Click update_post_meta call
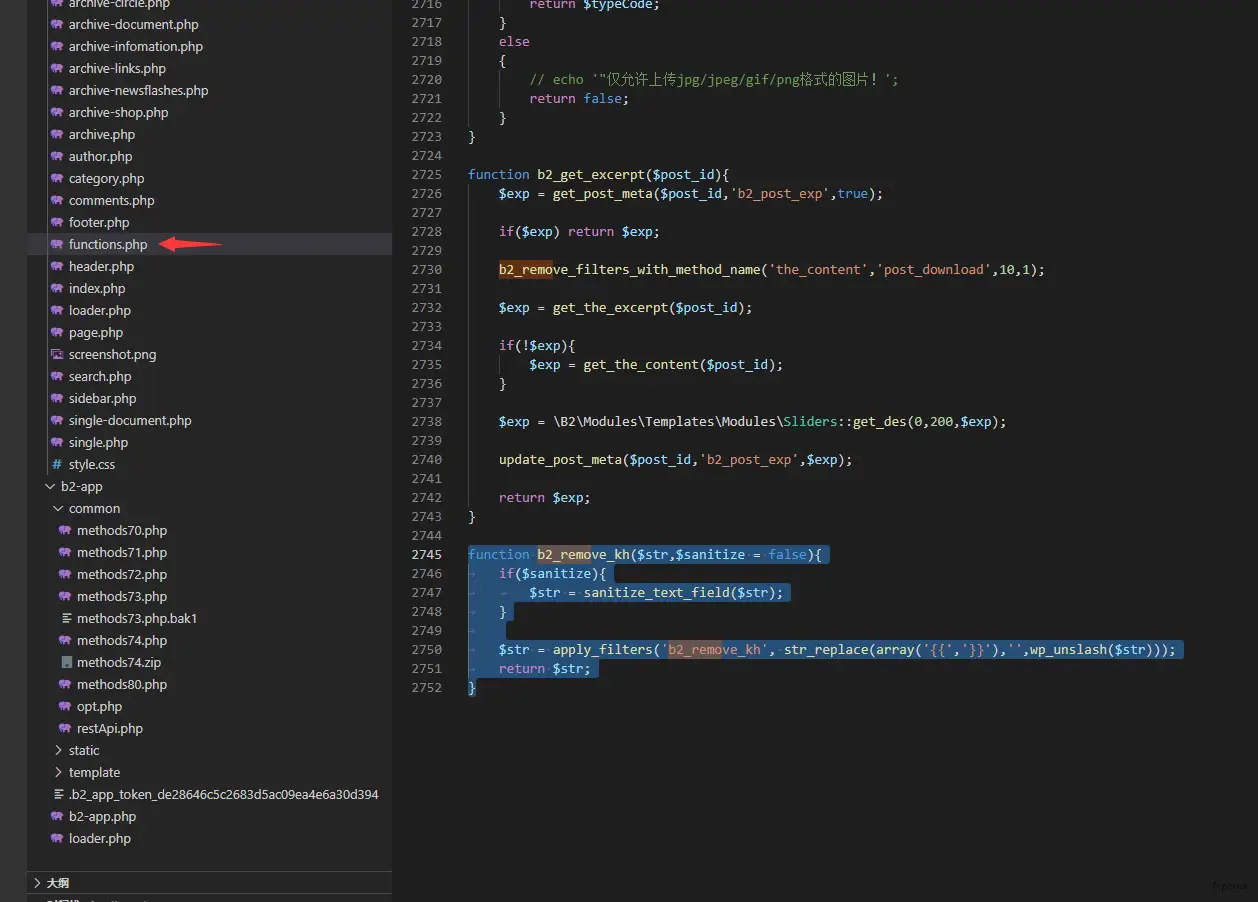 point(560,459)
